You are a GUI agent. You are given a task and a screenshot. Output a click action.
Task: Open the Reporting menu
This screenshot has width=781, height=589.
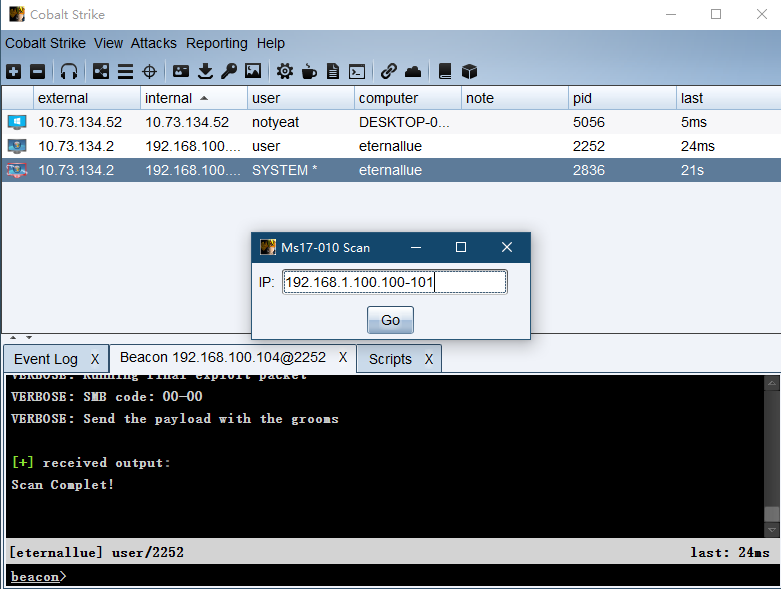pos(217,43)
